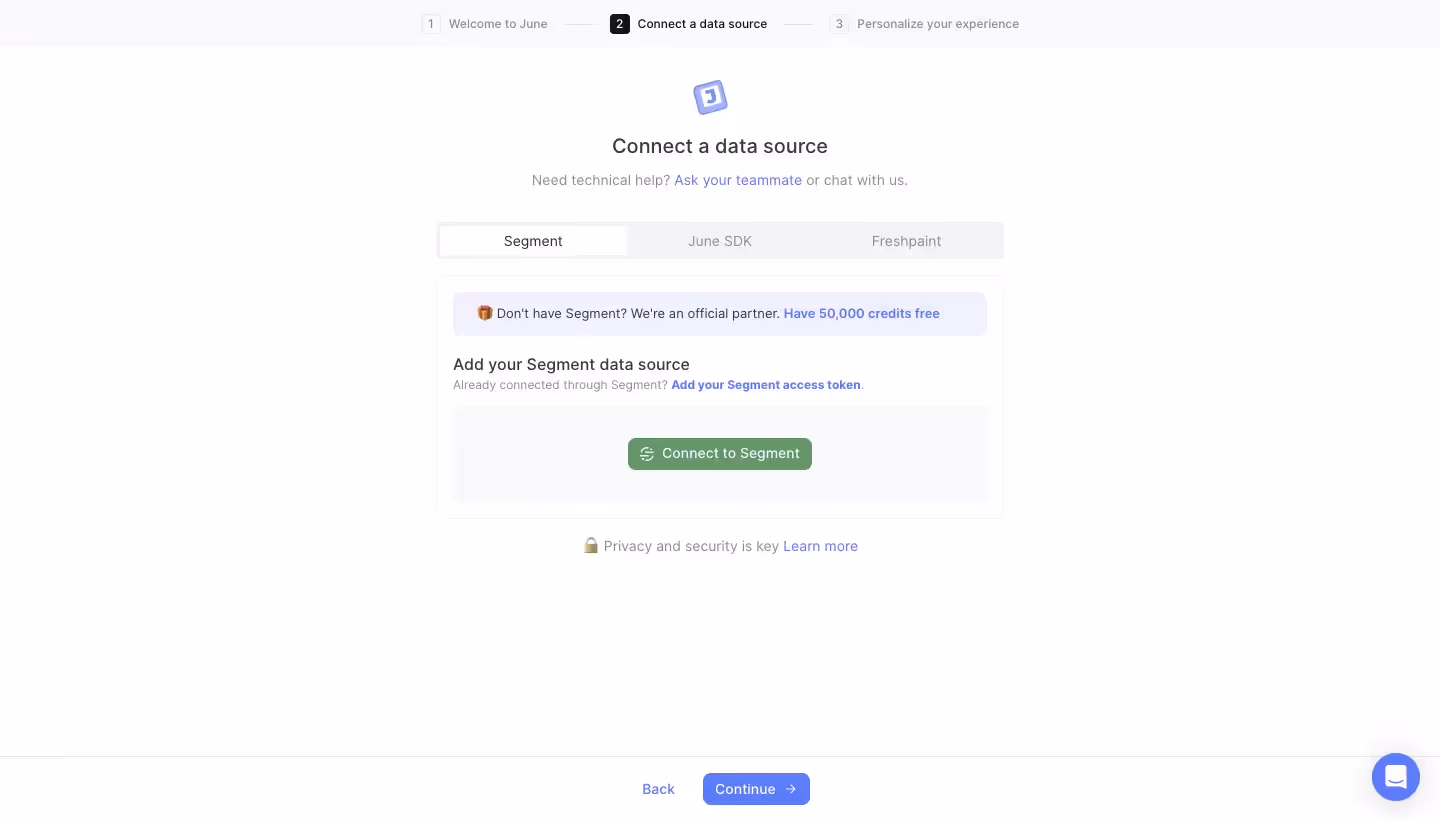This screenshot has width=1440, height=821.
Task: Select step 1 circle labeled Welcome to June
Action: [x=431, y=24]
